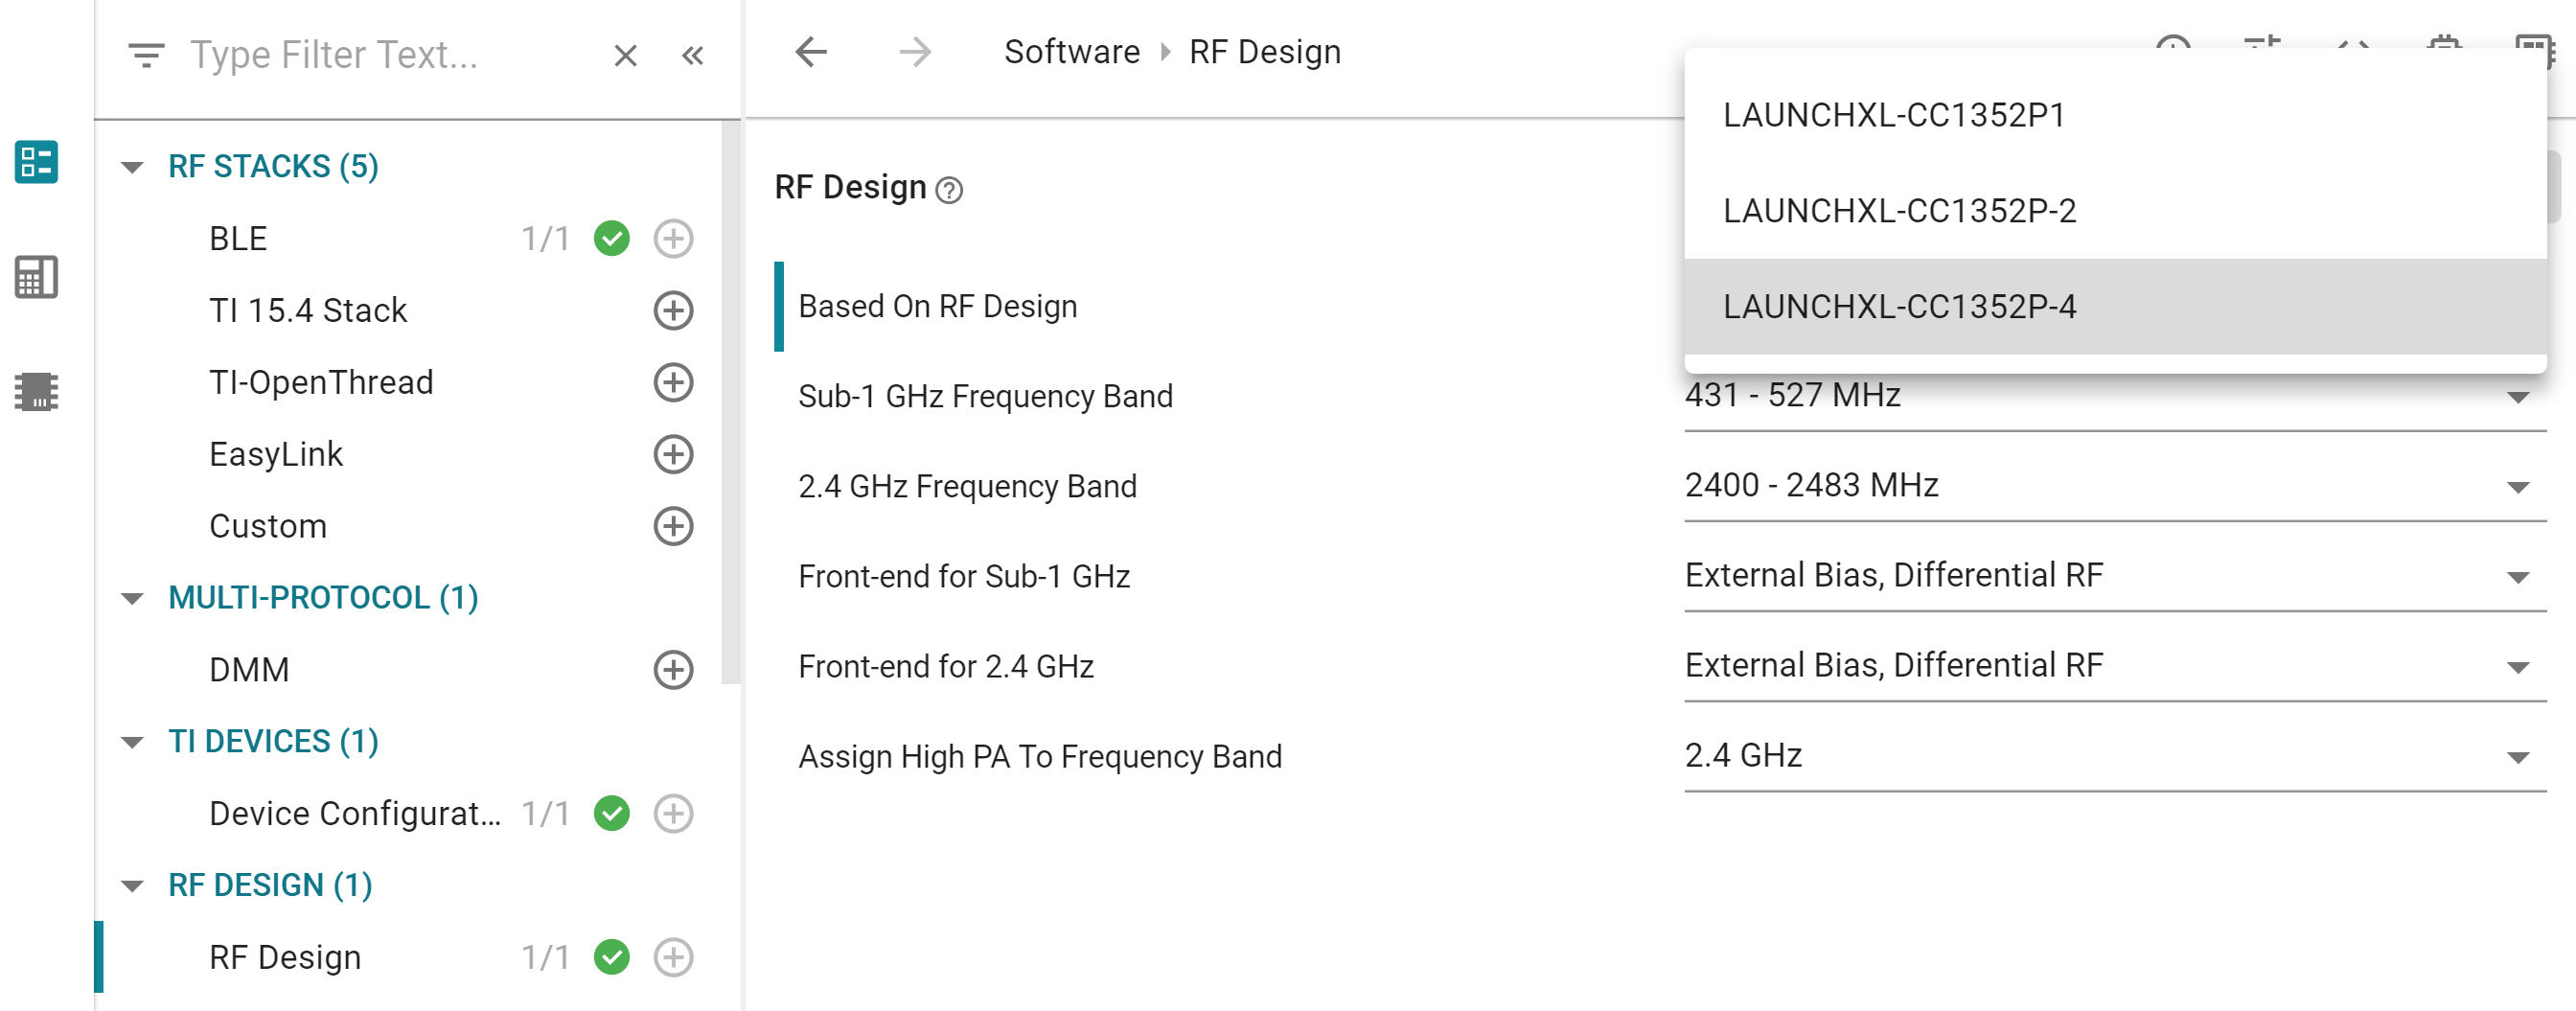The width and height of the screenshot is (2576, 1011).
Task: Open the calculator-style board view sidebar icon
Action: click(36, 277)
